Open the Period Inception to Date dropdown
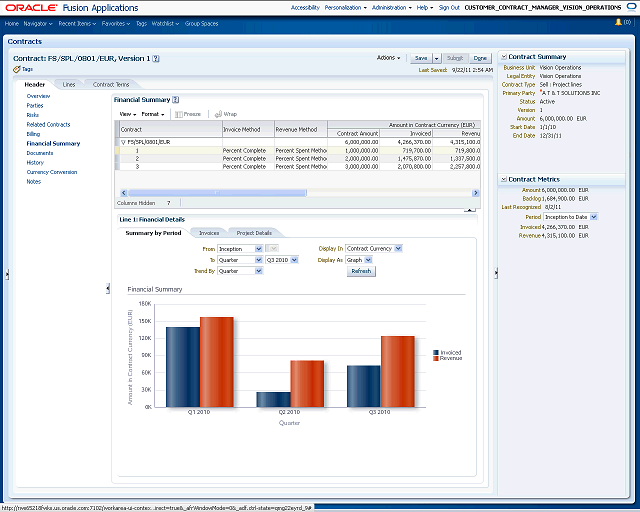The width and height of the screenshot is (640, 512). pyautogui.click(x=593, y=217)
